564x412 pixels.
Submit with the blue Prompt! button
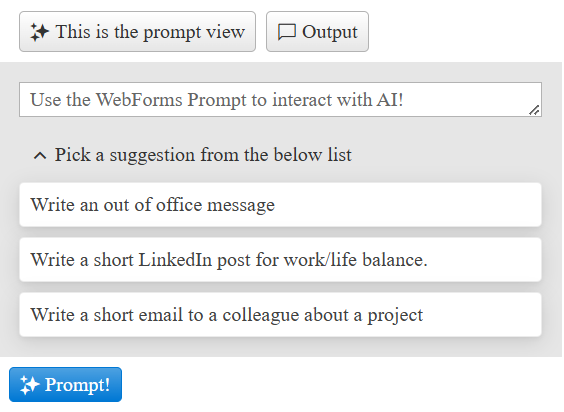(65, 385)
